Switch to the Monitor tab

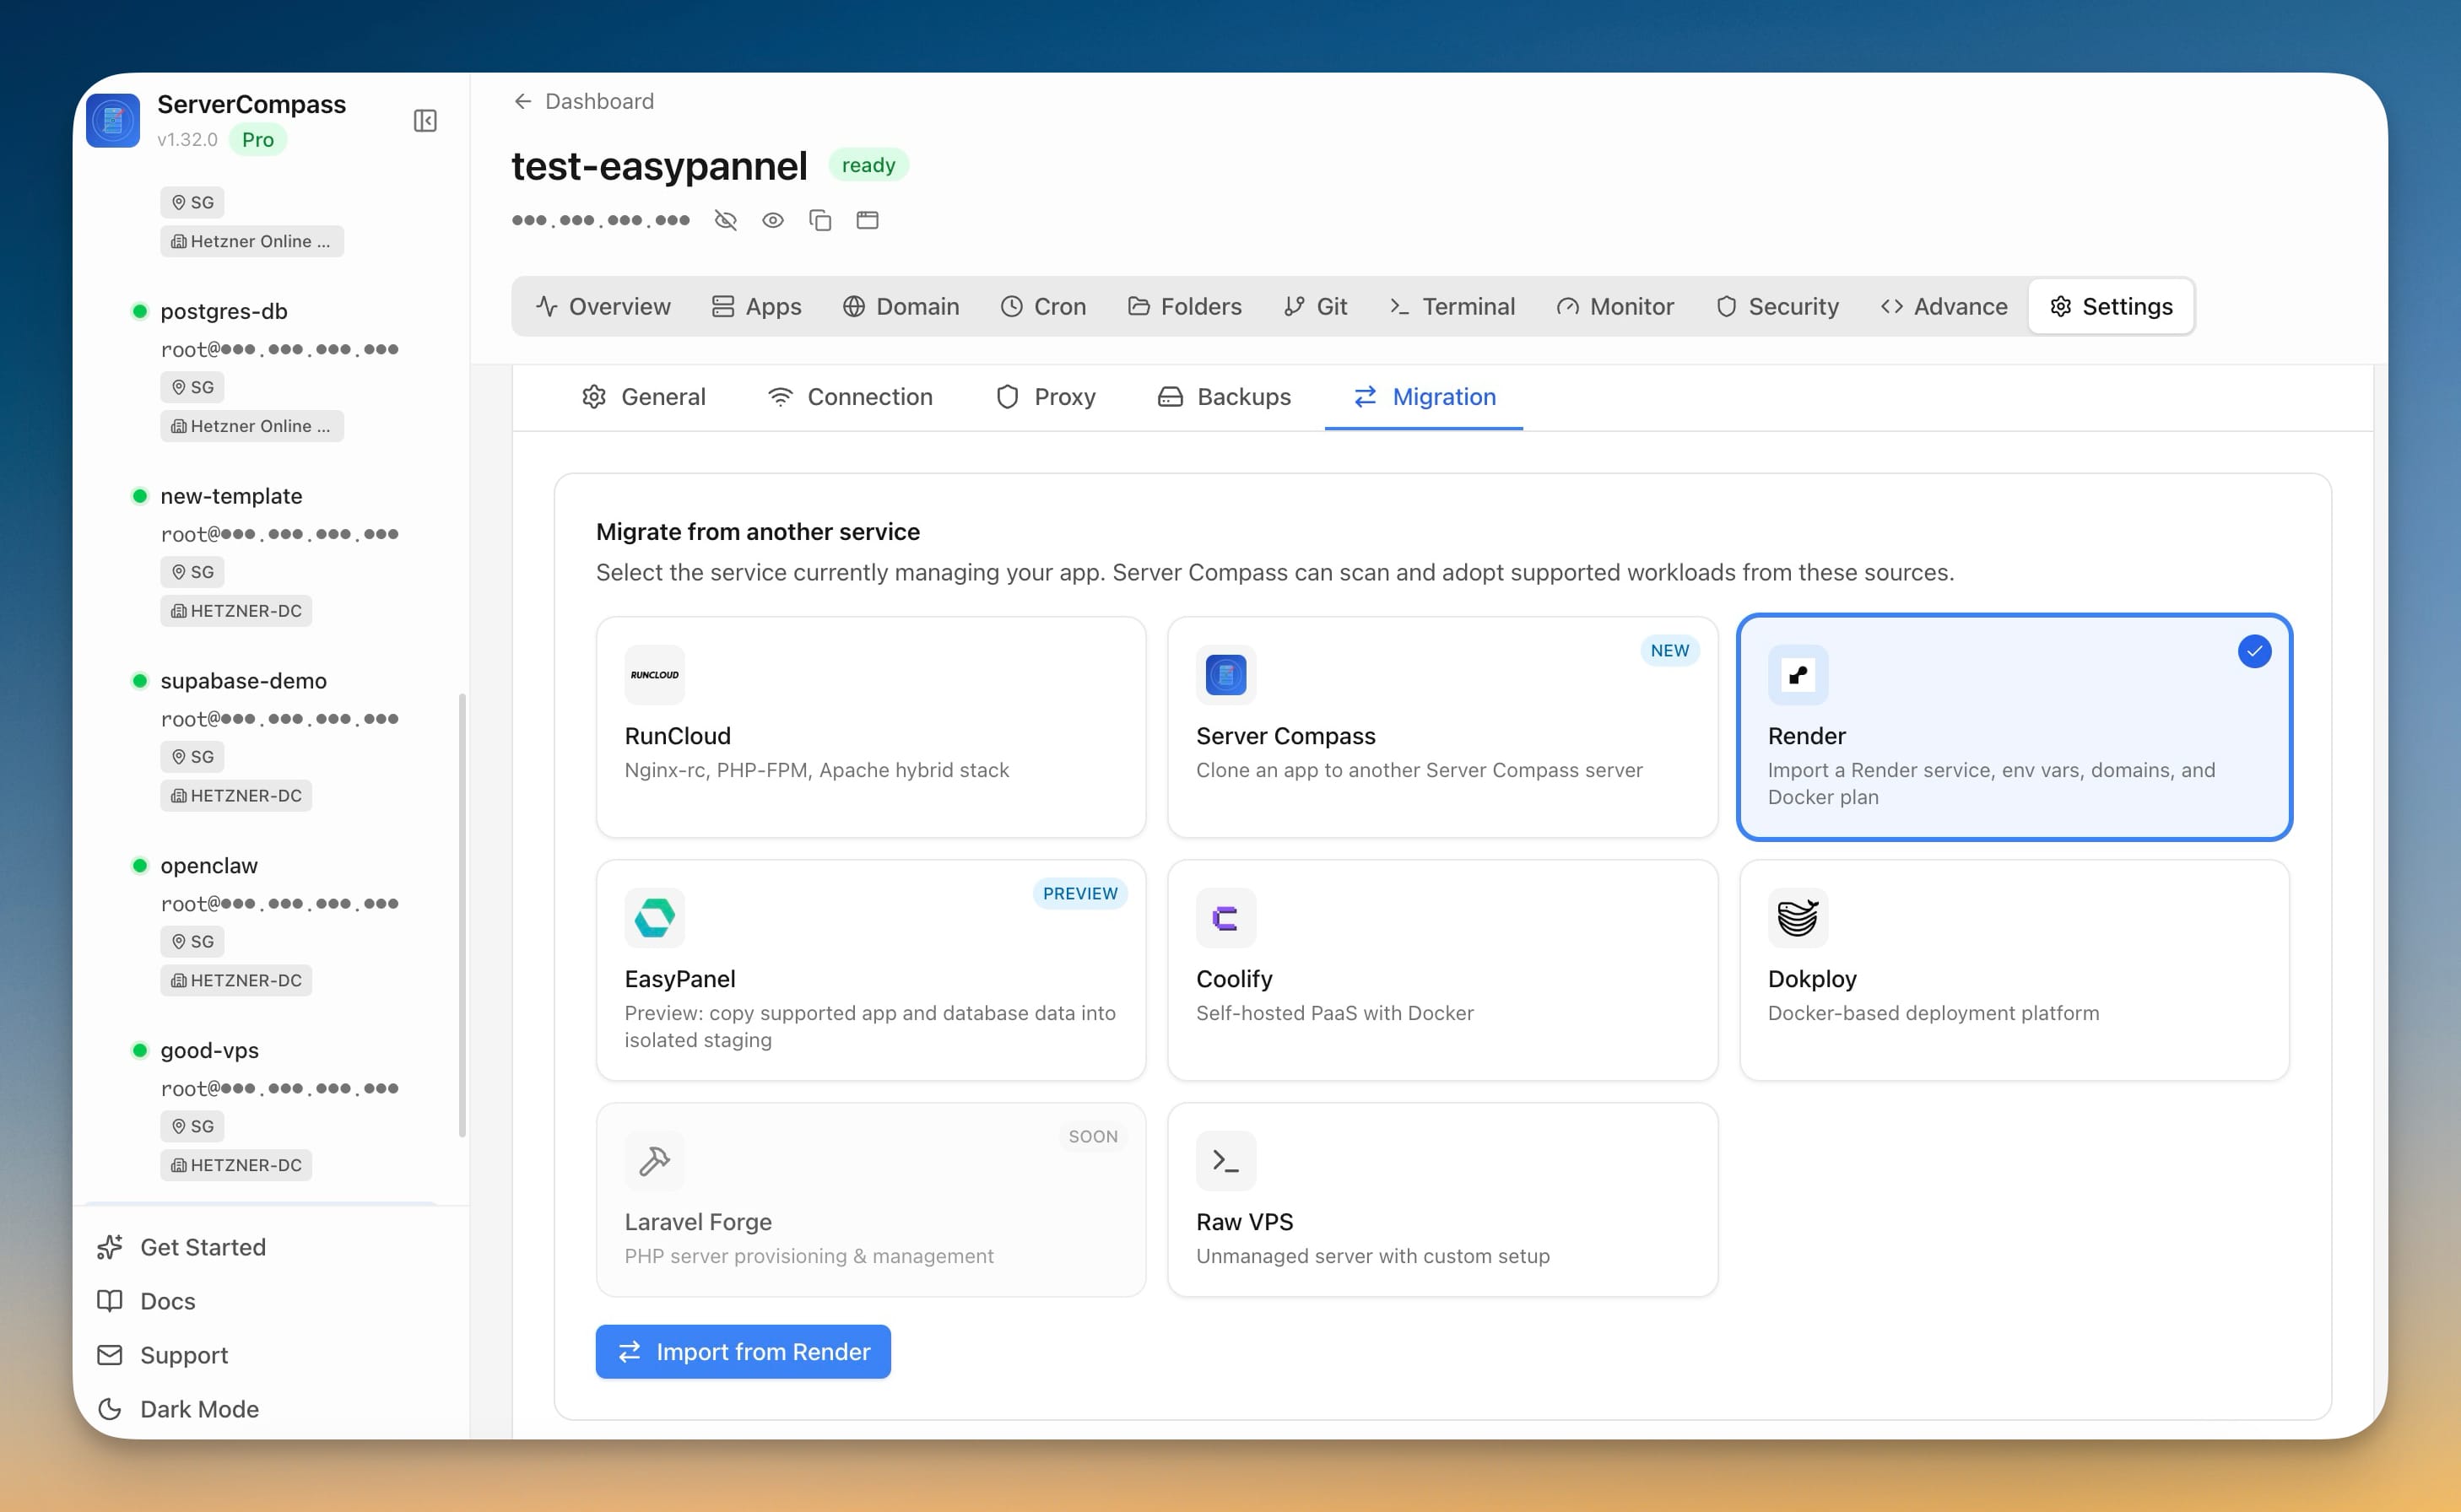[1615, 306]
